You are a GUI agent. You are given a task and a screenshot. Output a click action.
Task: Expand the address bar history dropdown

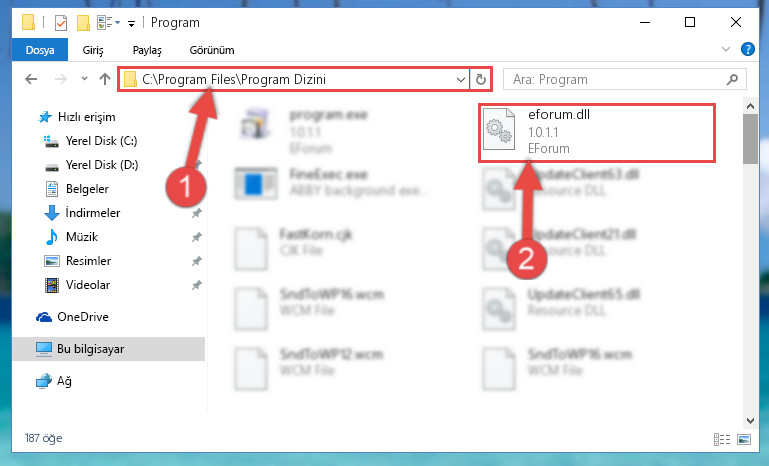(x=461, y=79)
